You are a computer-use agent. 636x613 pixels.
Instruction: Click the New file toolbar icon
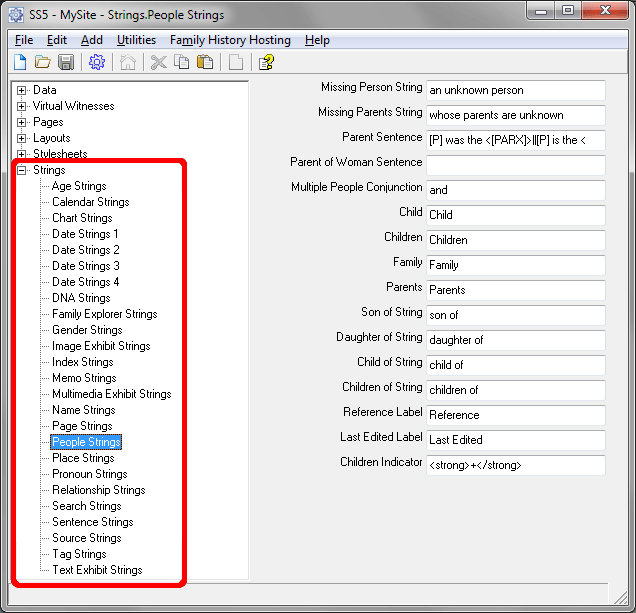pos(20,63)
